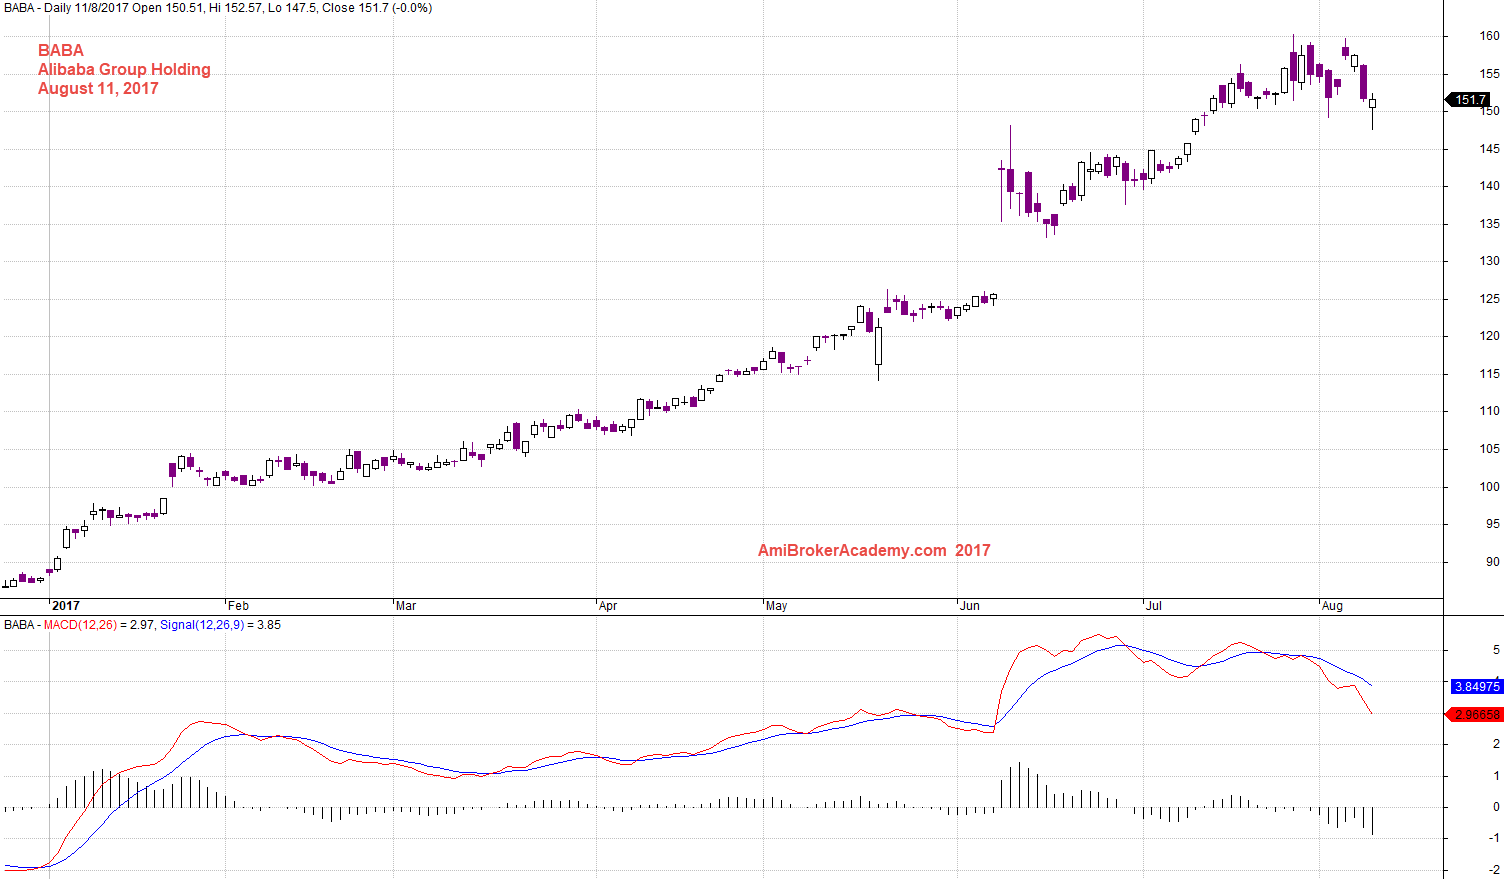The width and height of the screenshot is (1504, 879).
Task: Select the 105 price axis label
Action: (1489, 449)
